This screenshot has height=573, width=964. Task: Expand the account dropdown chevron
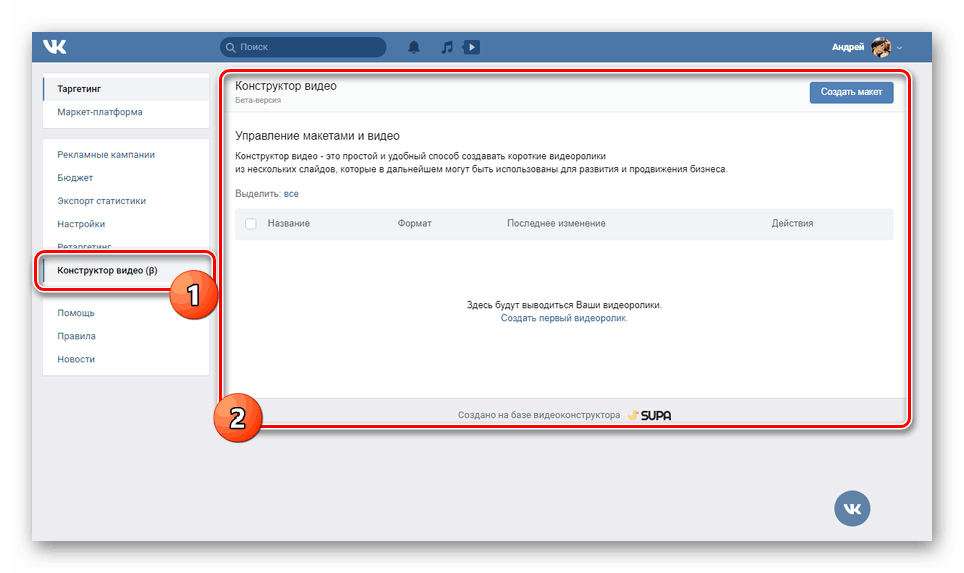click(x=899, y=47)
